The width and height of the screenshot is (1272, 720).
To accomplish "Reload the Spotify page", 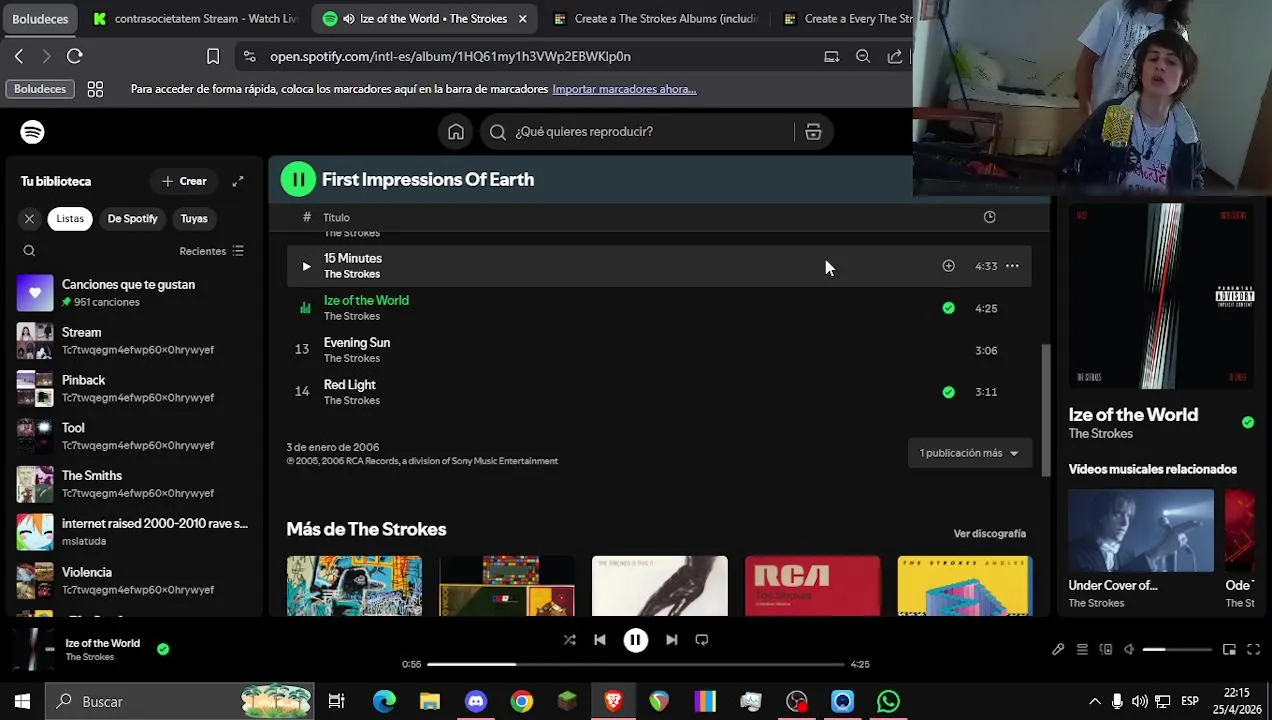I will (75, 57).
